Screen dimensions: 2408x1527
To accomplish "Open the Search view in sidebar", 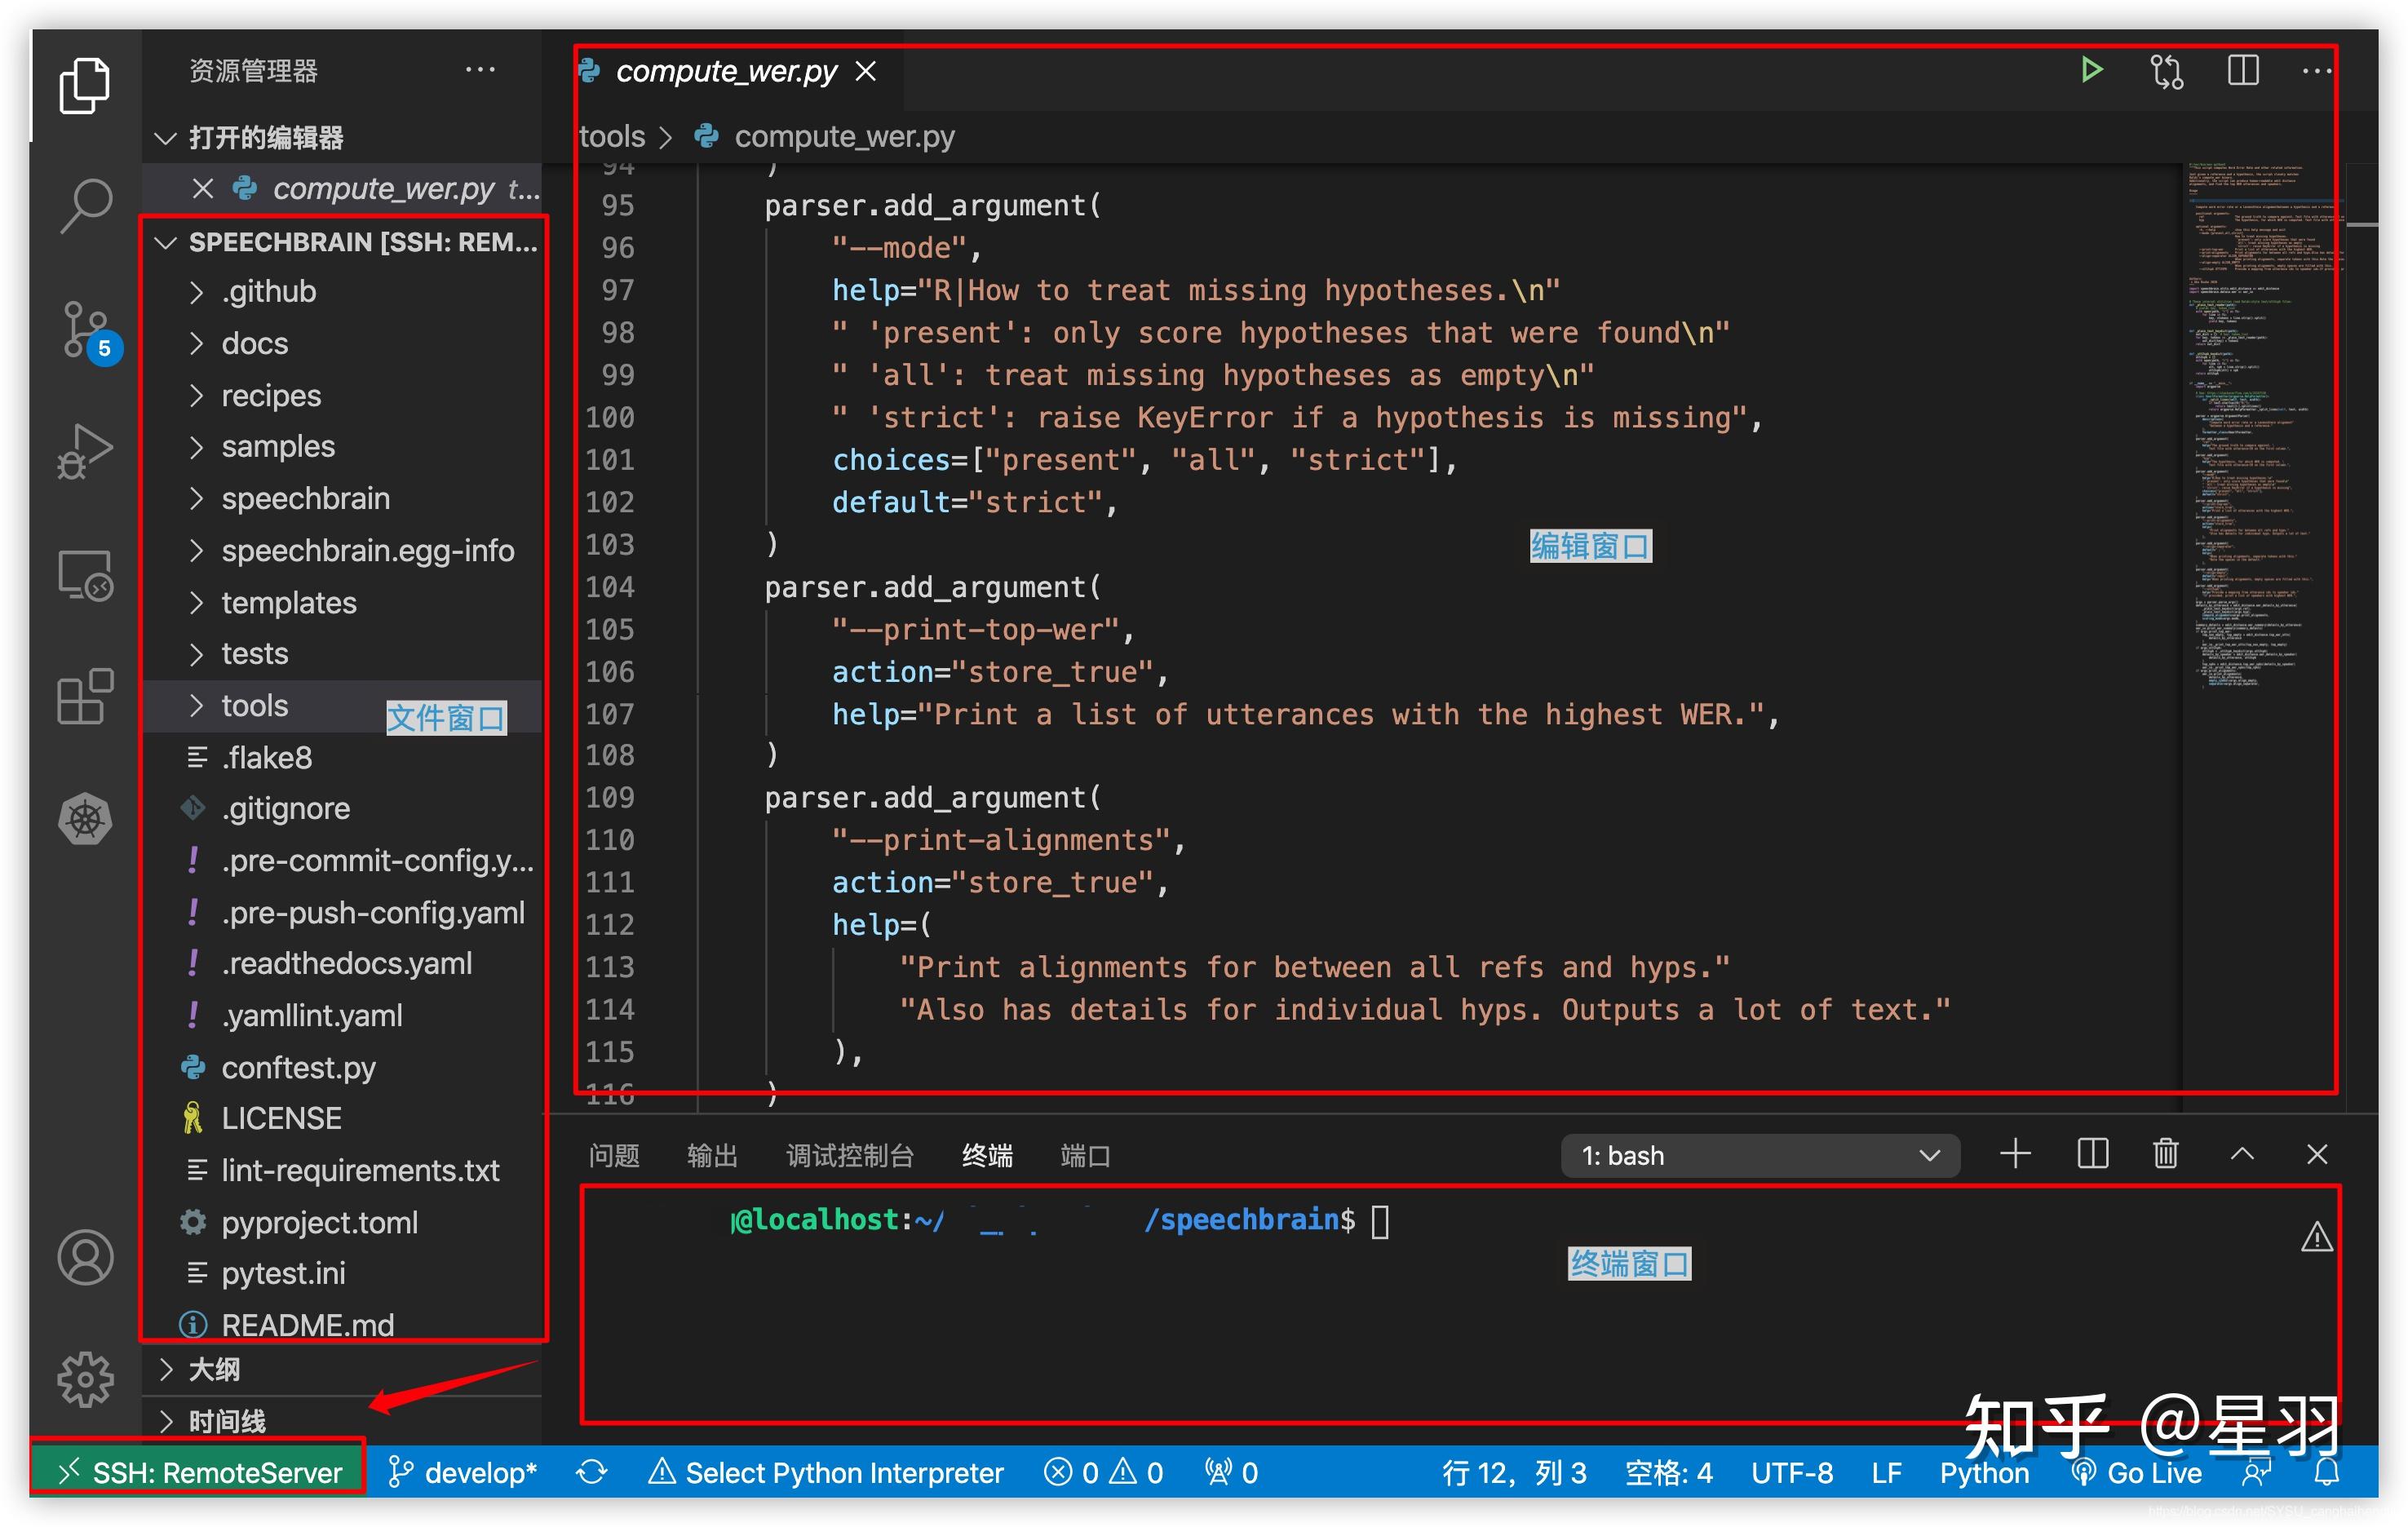I will [x=85, y=205].
